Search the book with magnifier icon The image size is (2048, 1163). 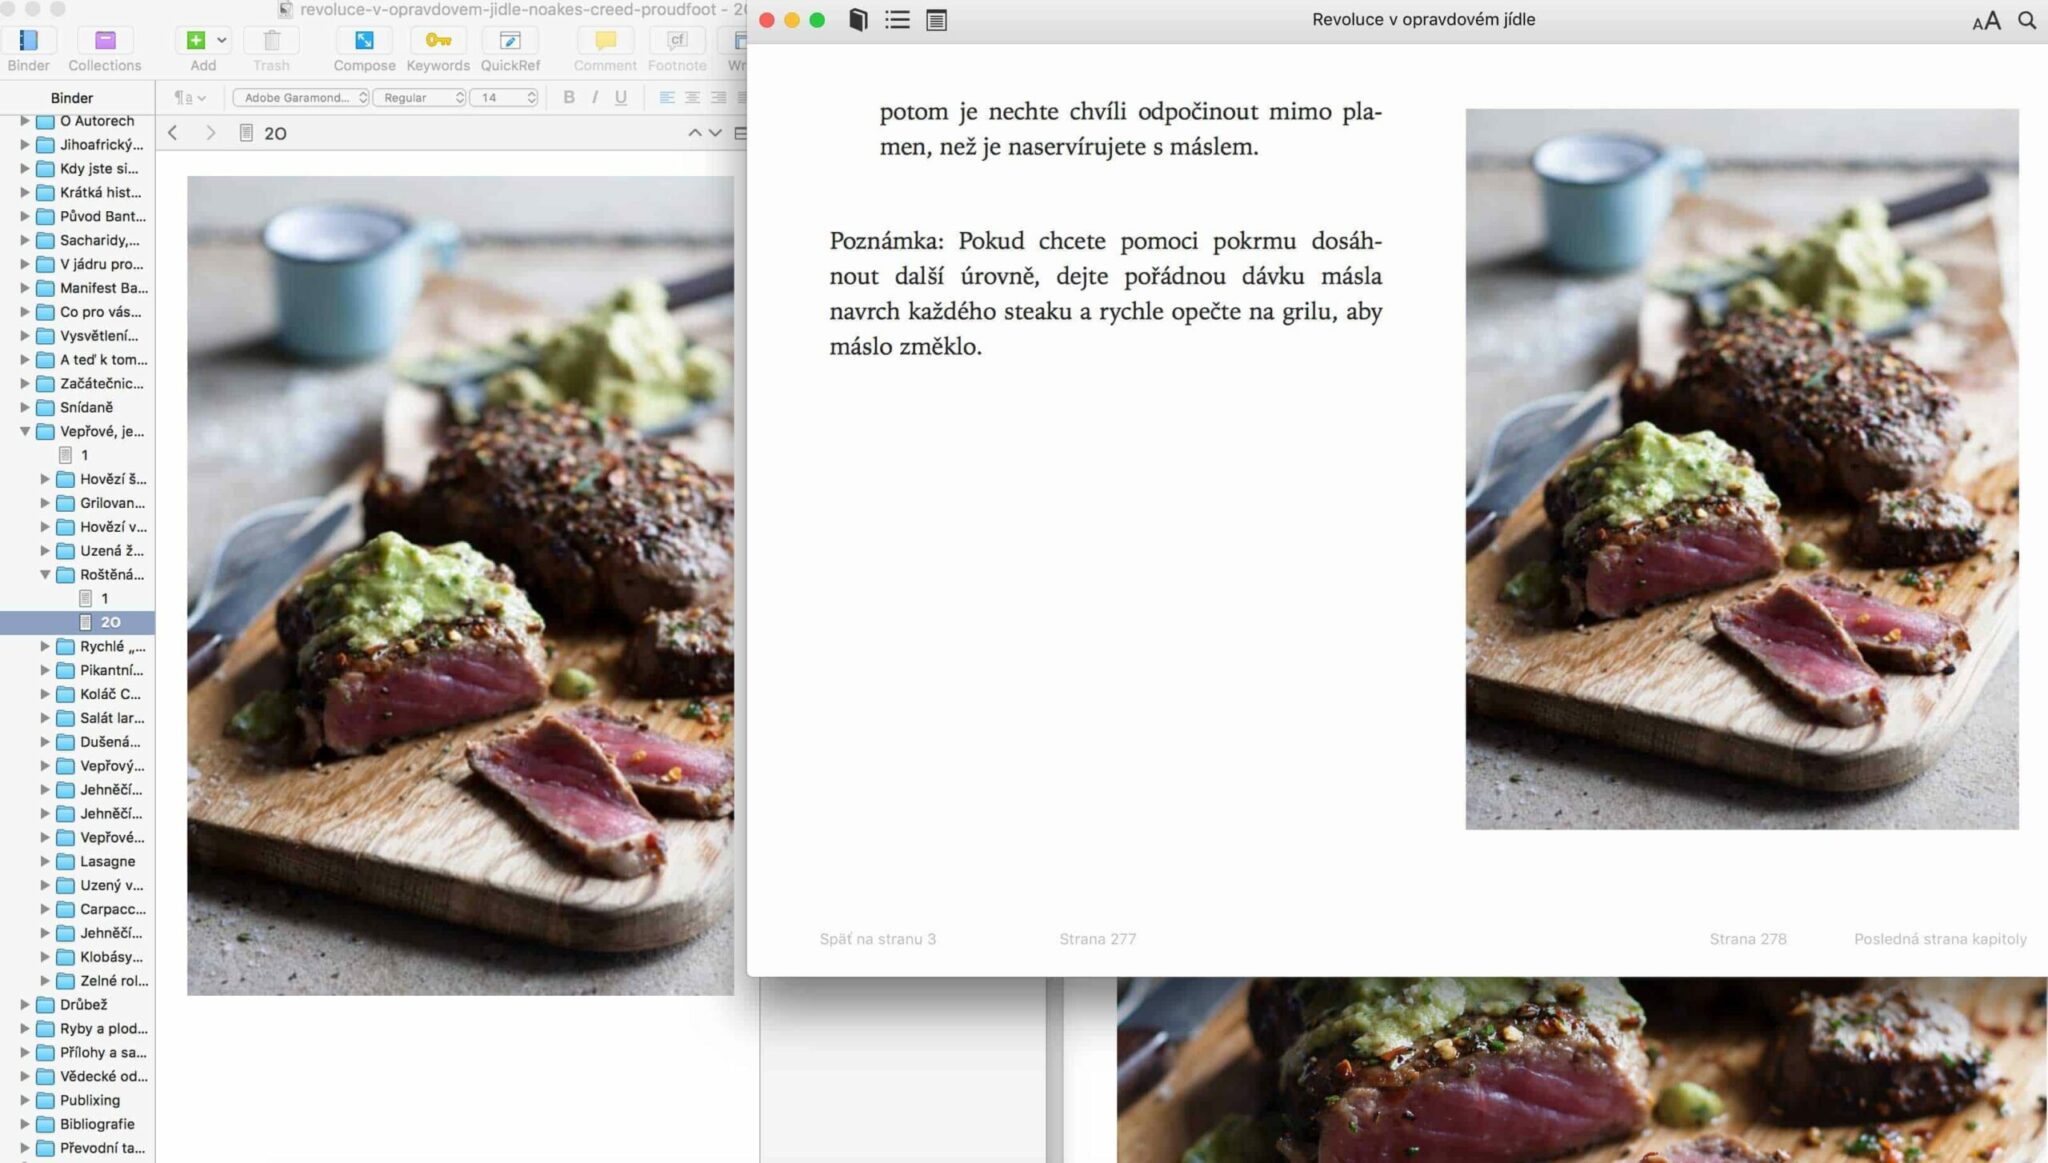click(2027, 20)
